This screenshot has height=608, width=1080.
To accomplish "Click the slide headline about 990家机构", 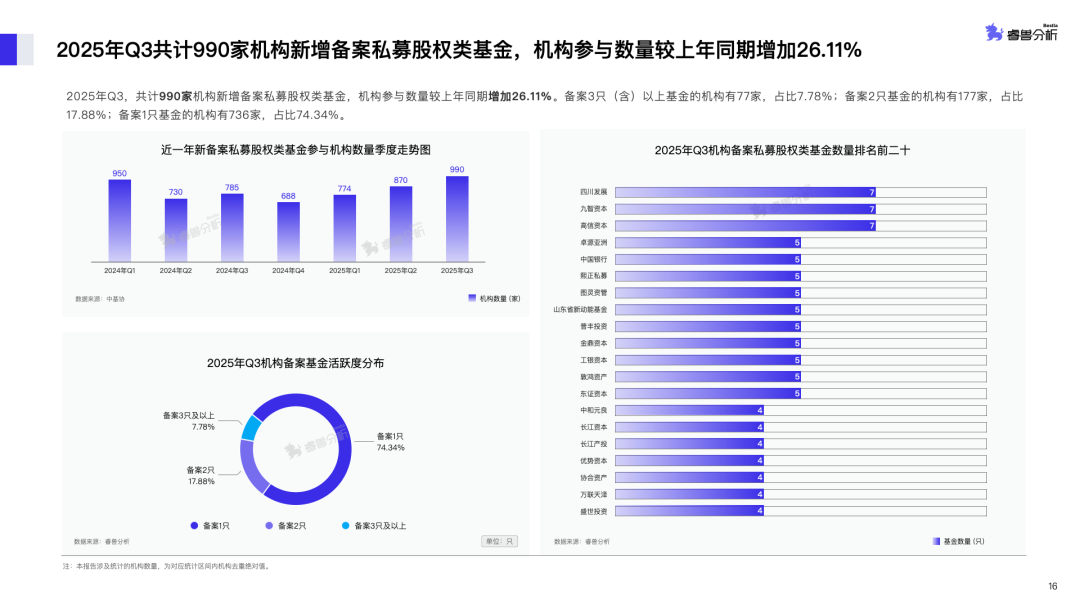I will coord(459,50).
